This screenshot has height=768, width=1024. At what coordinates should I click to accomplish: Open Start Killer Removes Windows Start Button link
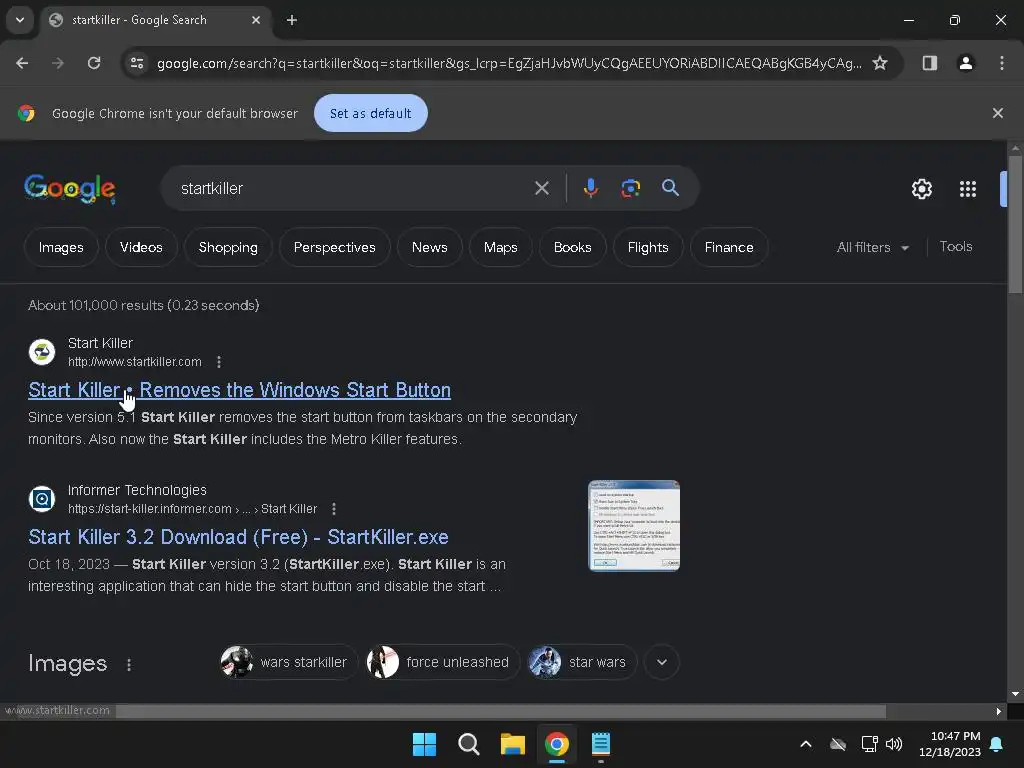click(239, 390)
